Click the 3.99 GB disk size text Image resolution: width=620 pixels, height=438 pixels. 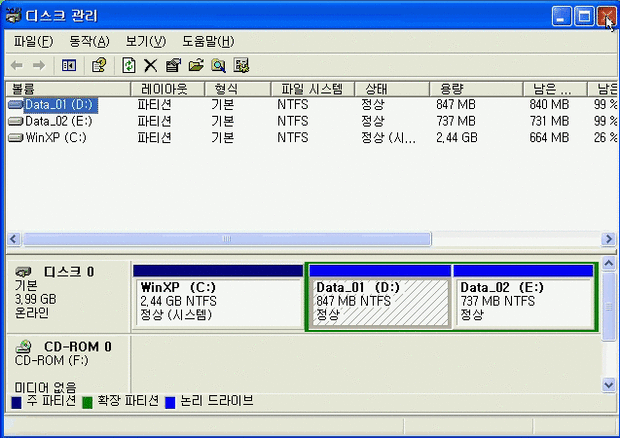tap(36, 299)
